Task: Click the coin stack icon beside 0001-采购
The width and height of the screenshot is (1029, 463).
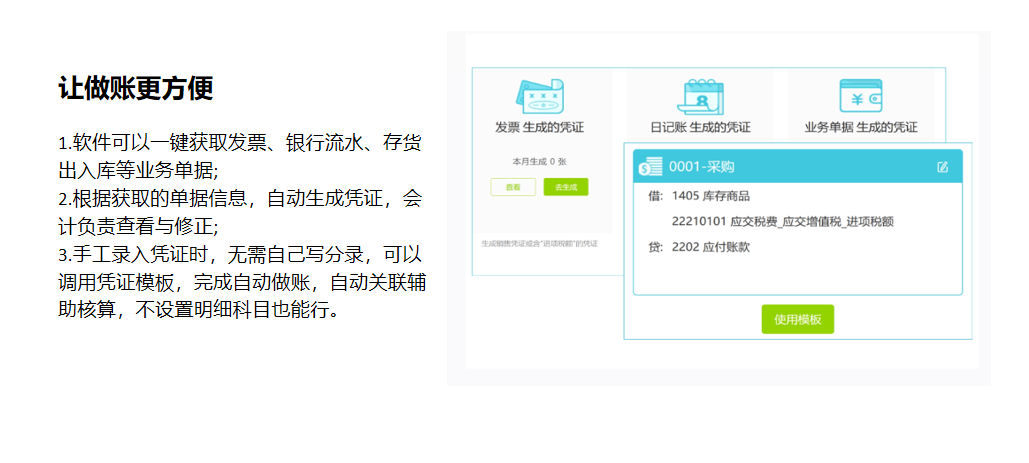Action: click(x=651, y=167)
